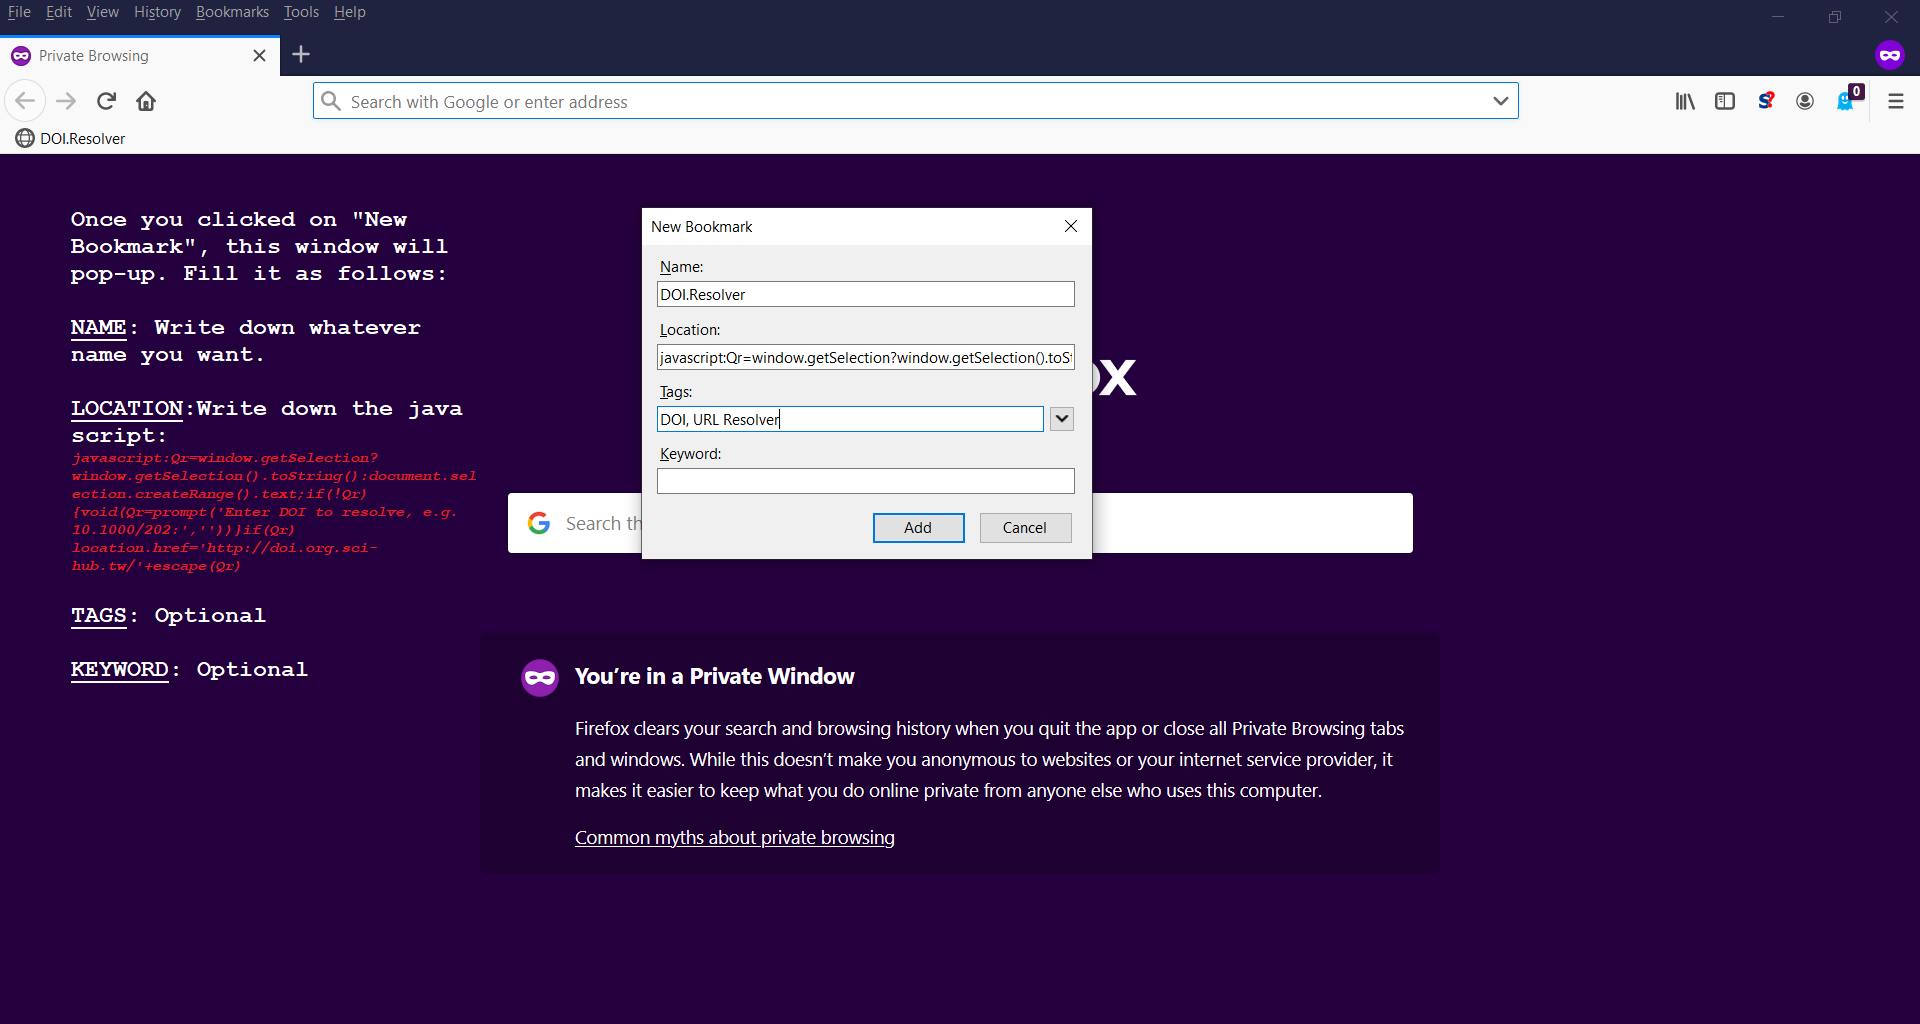Minimize the Firefox window
Image resolution: width=1920 pixels, height=1024 pixels.
1778,16
